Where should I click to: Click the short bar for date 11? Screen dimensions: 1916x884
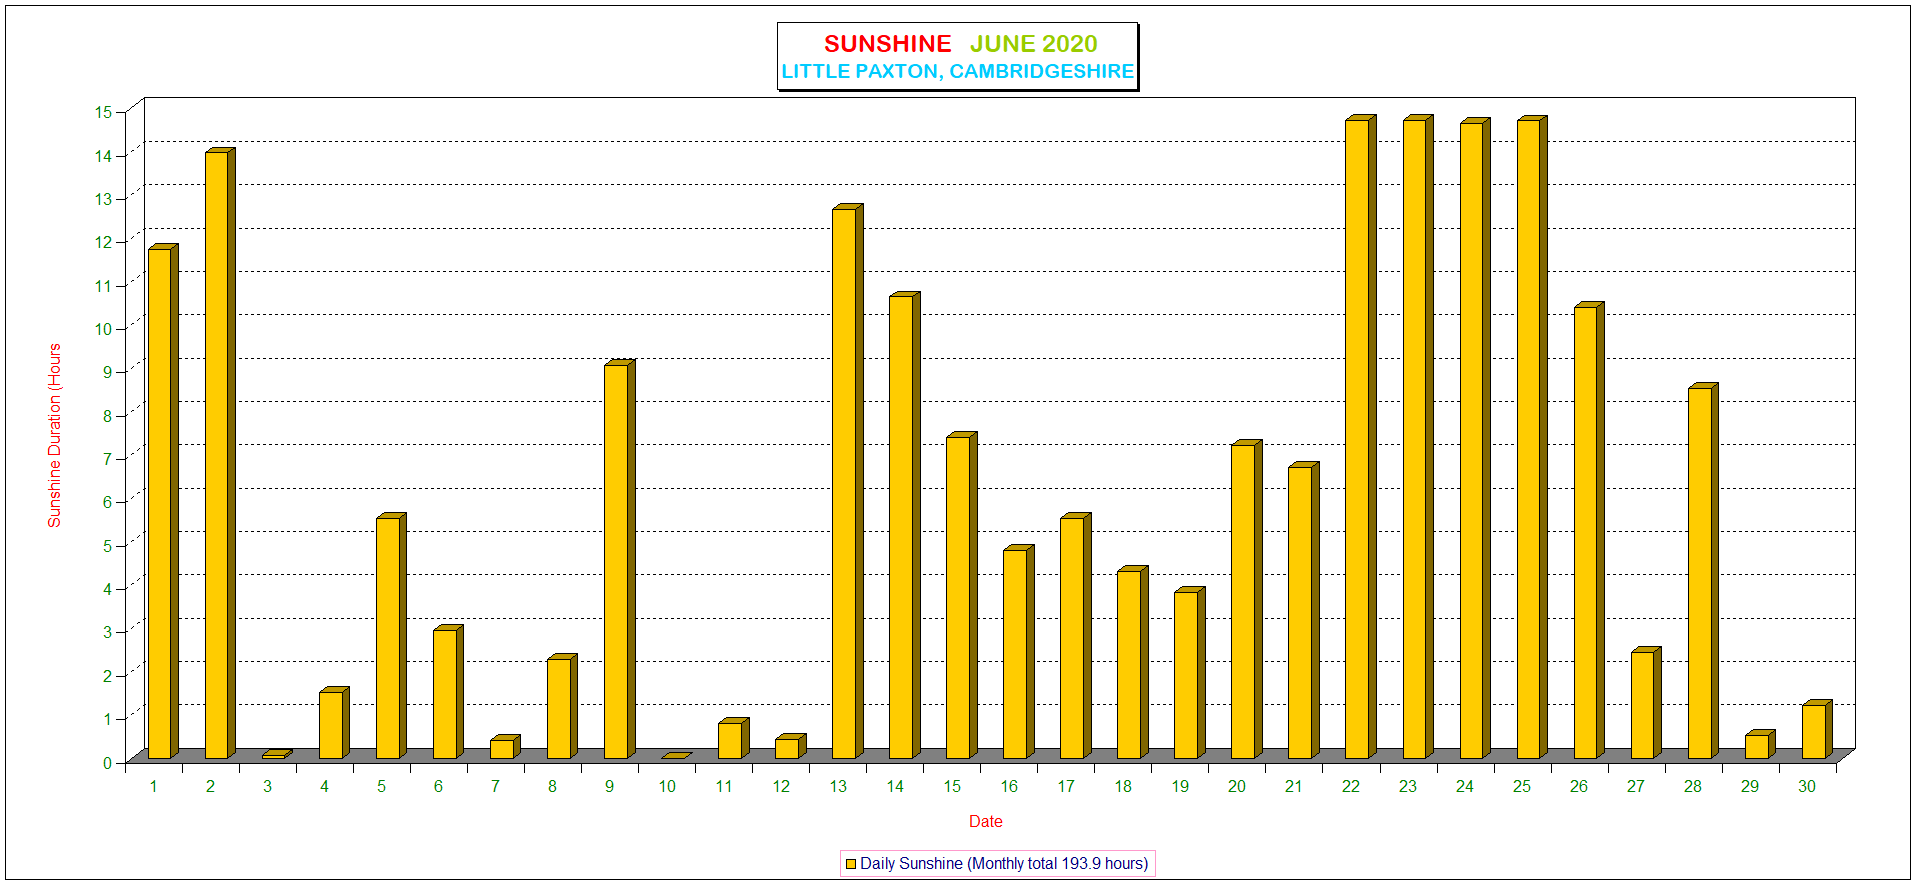point(733,738)
